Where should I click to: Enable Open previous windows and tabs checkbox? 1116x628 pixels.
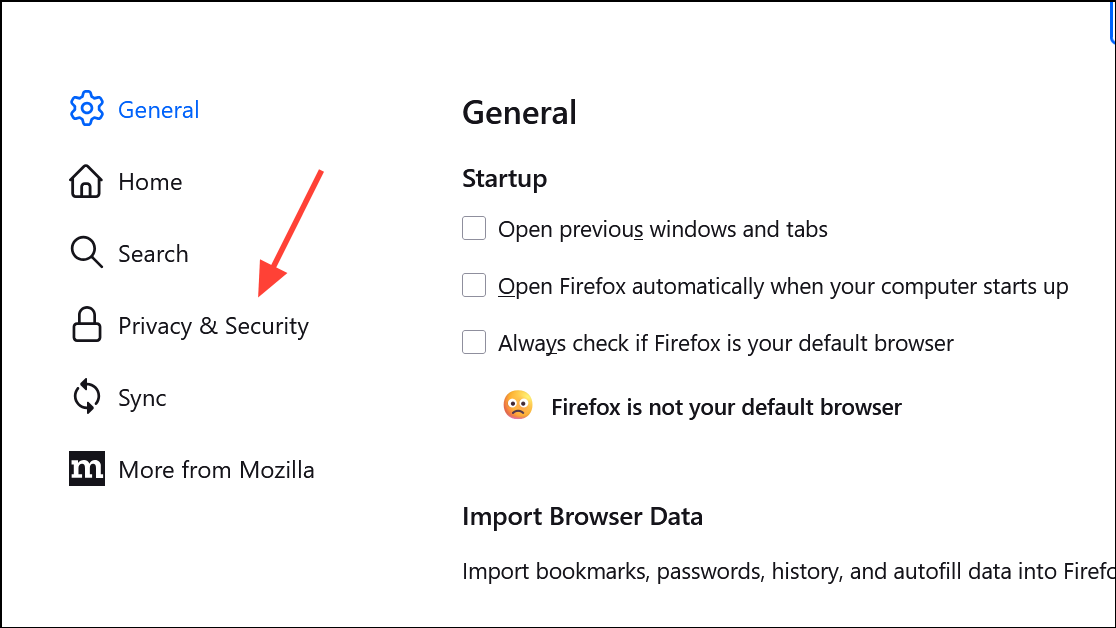474,229
